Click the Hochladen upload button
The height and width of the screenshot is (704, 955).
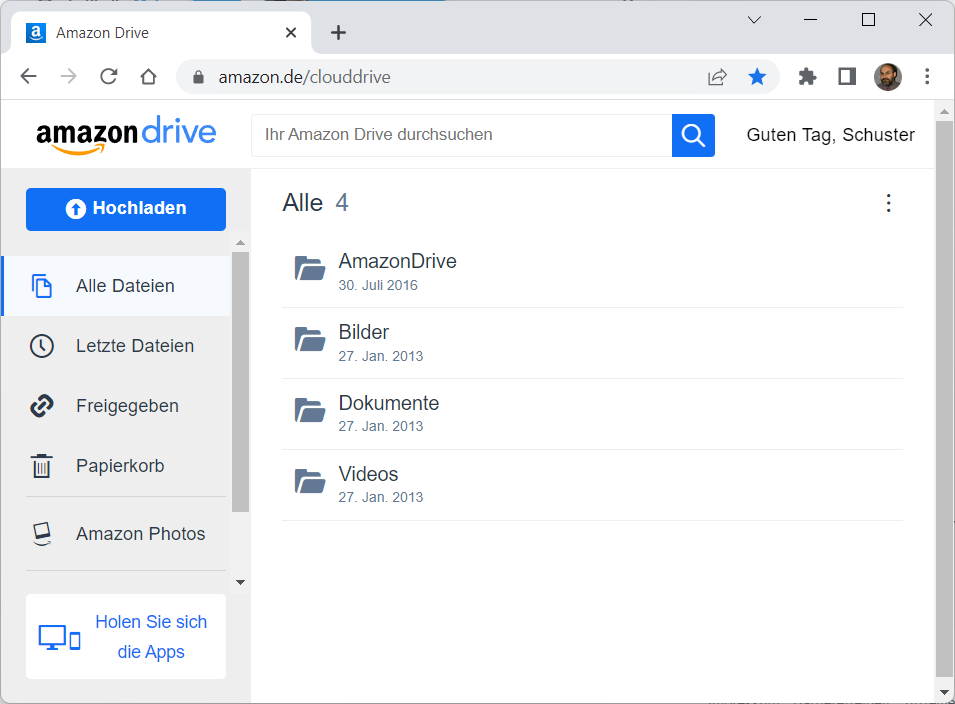click(x=126, y=209)
